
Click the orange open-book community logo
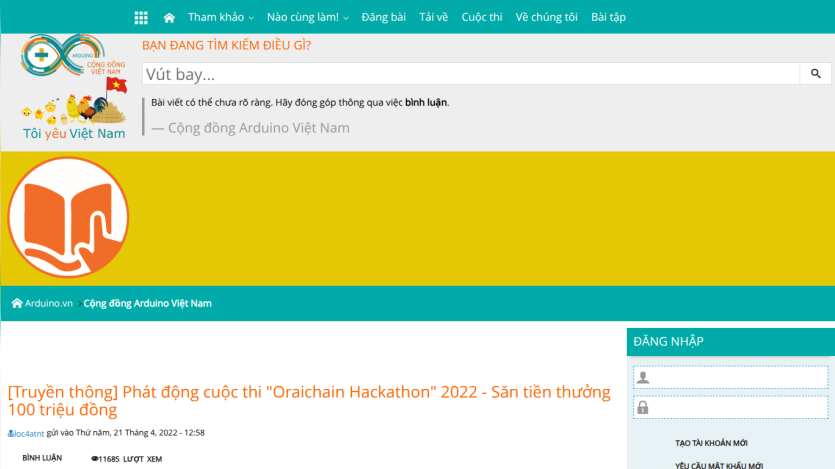coord(68,217)
